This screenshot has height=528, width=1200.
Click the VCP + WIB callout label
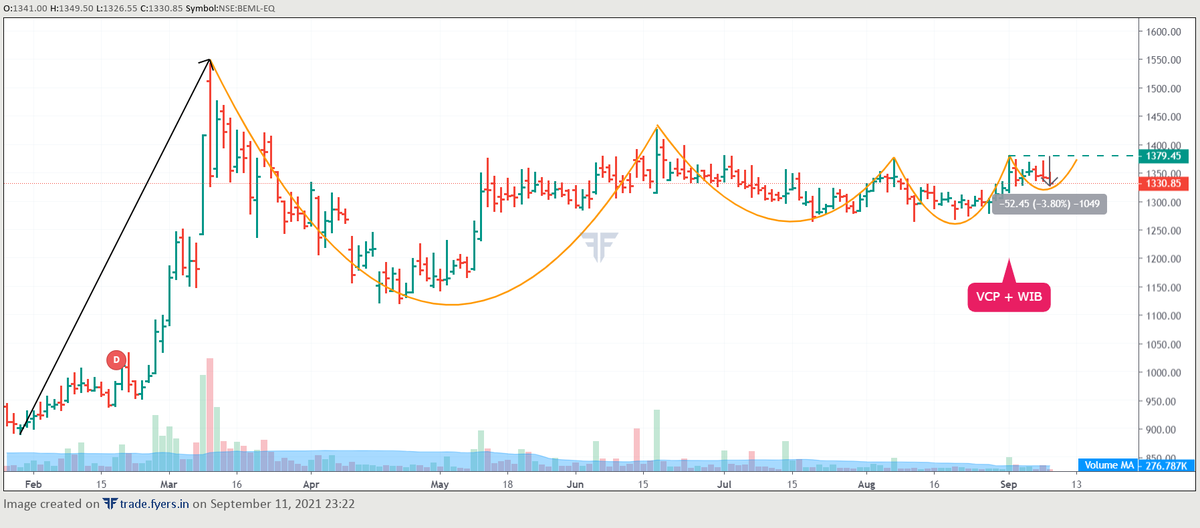coord(1009,297)
